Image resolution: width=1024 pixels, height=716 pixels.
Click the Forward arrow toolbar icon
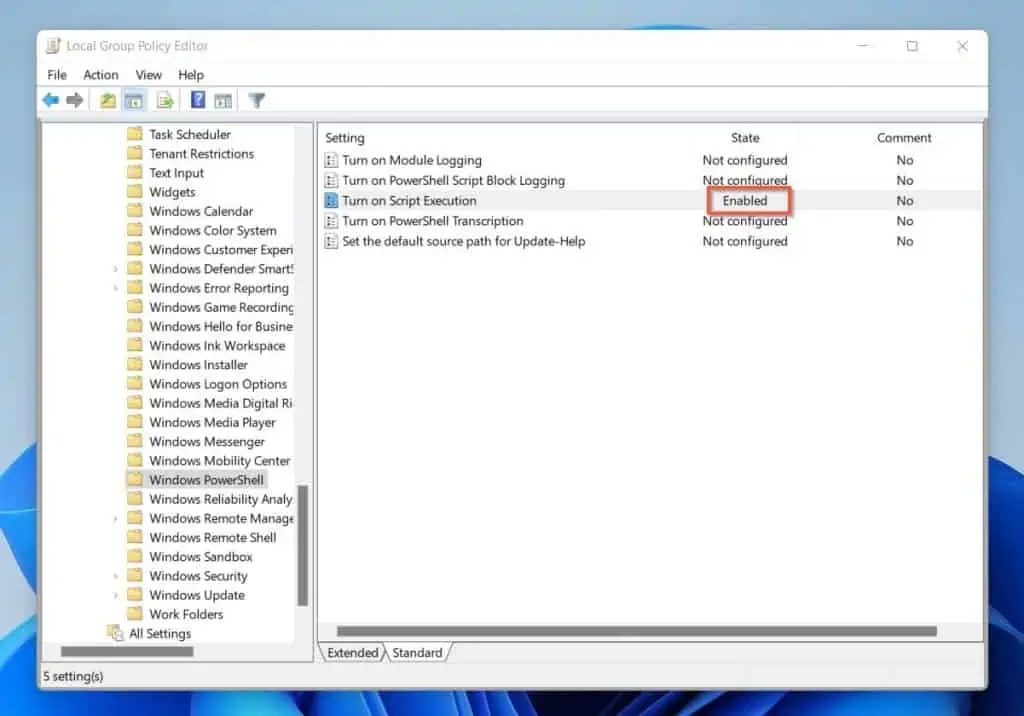tap(75, 101)
